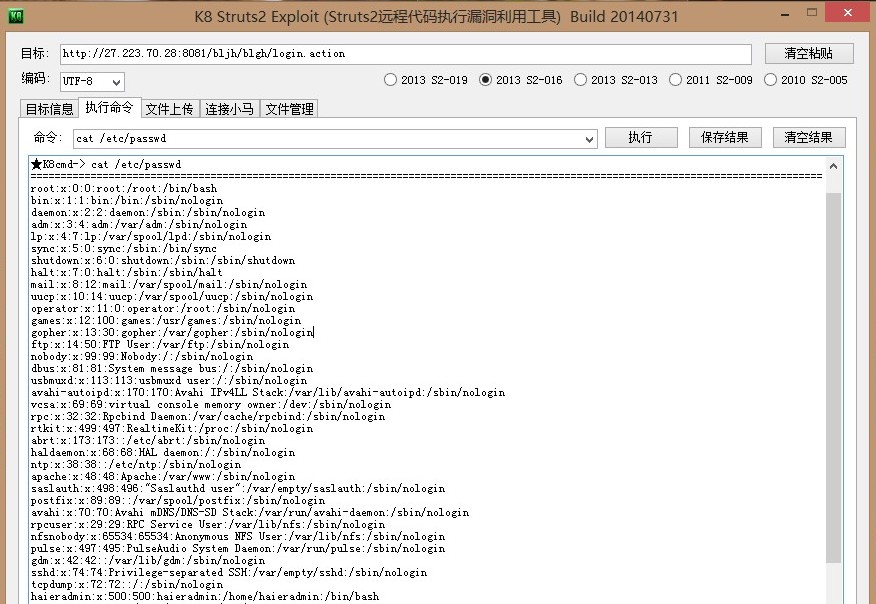The width and height of the screenshot is (876, 604).
Task: Click the halt:x:7:0 output line
Action: click(127, 272)
